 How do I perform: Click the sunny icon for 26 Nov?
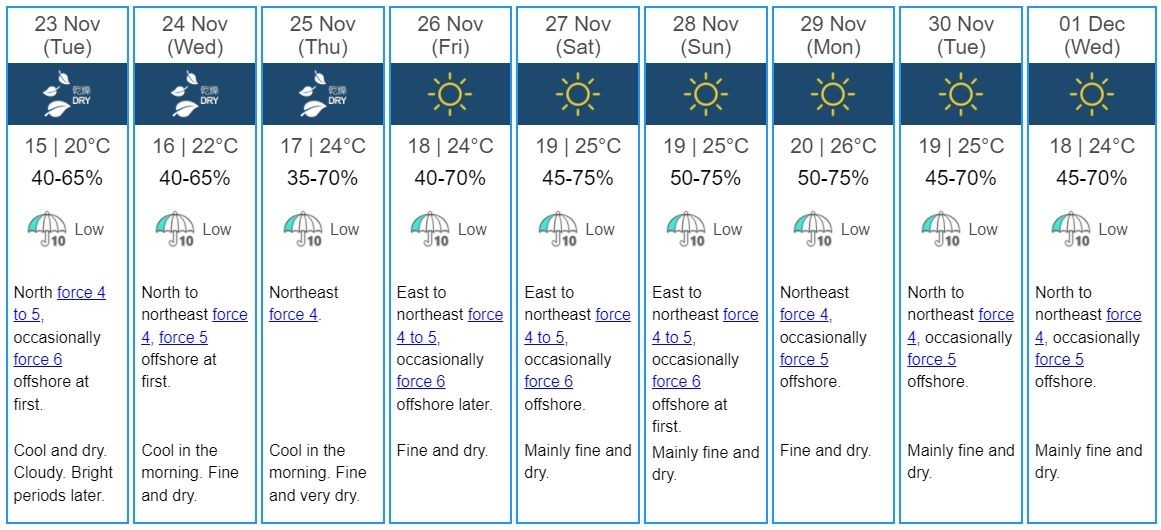pos(449,95)
